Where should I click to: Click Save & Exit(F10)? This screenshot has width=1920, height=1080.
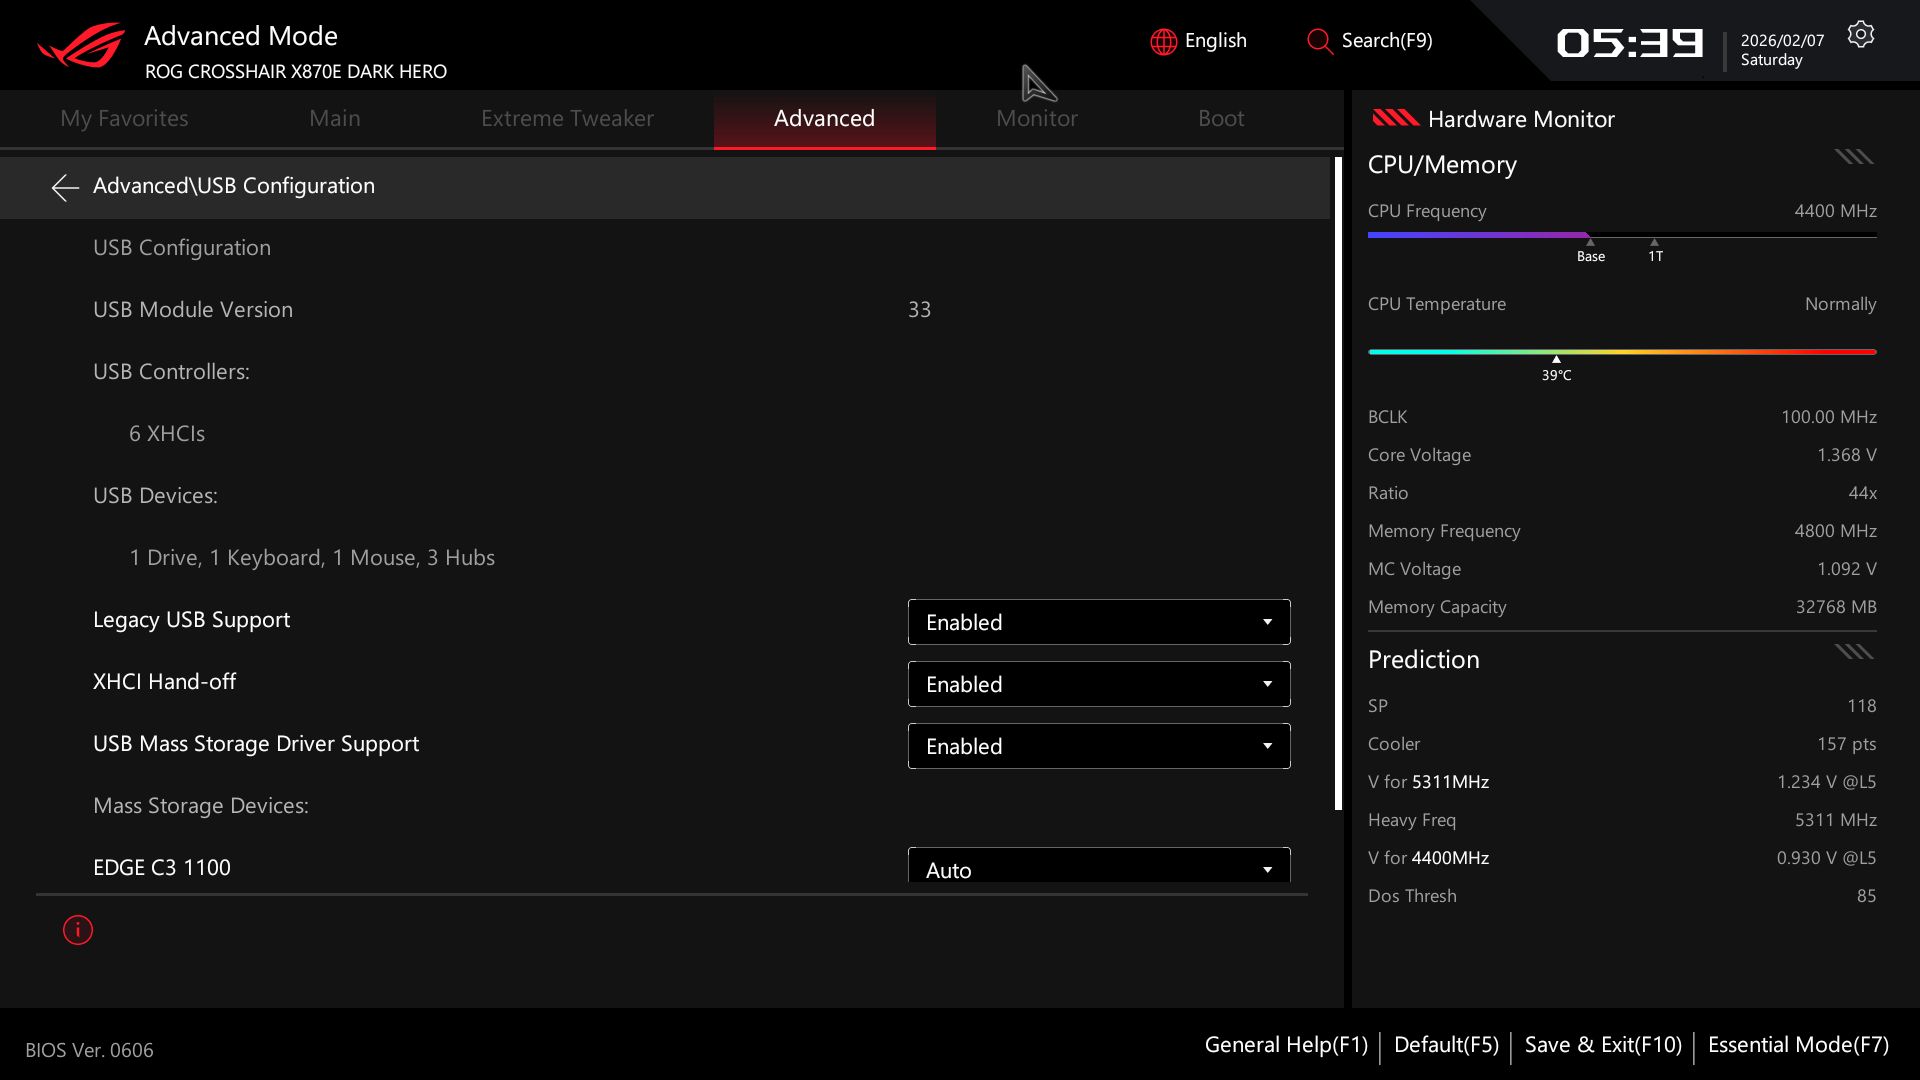[x=1602, y=1045]
